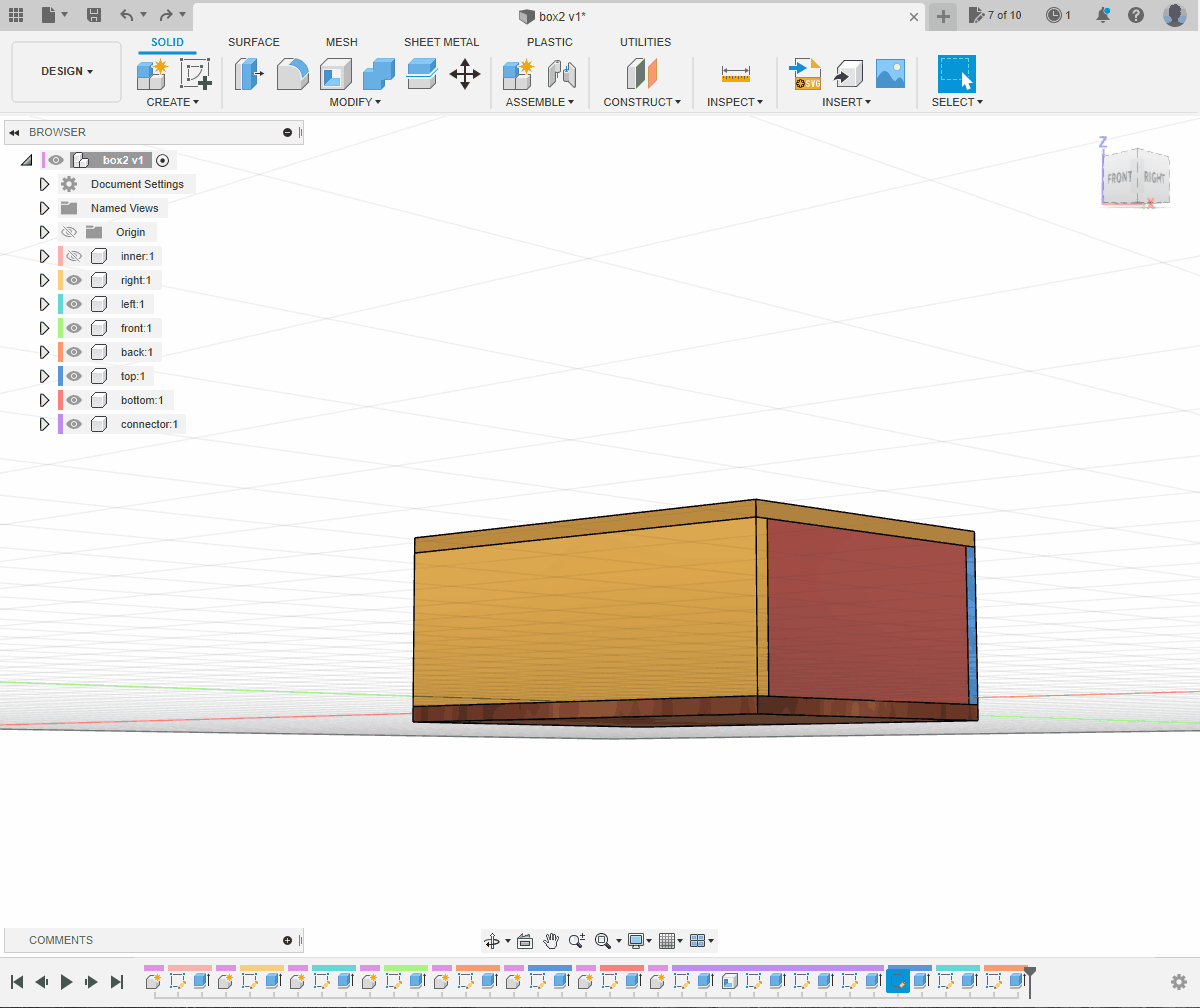This screenshot has width=1200, height=1008.
Task: Select the Shell tool
Action: click(335, 74)
